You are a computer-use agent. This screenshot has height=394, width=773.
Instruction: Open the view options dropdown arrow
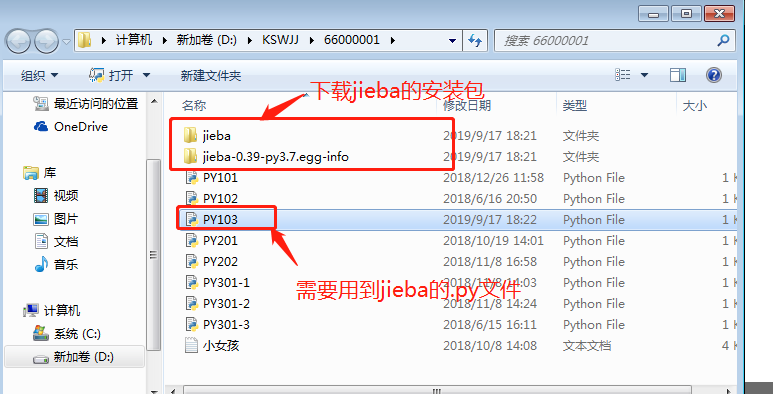point(644,75)
